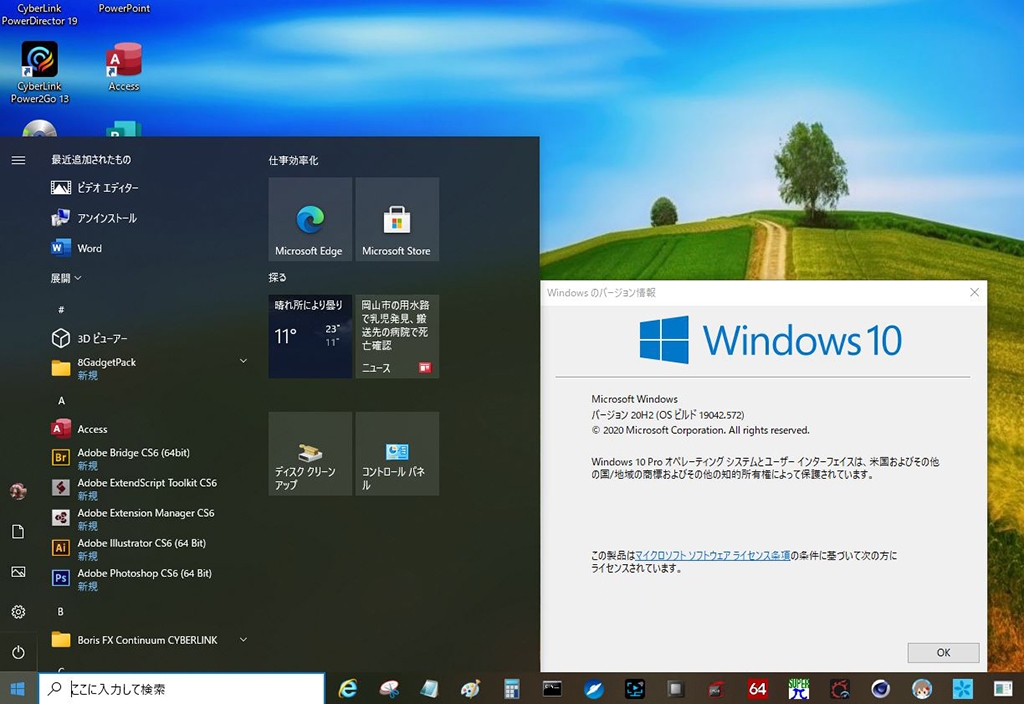
Task: Close the Windows のバージョン情報 dialog
Action: (x=974, y=293)
